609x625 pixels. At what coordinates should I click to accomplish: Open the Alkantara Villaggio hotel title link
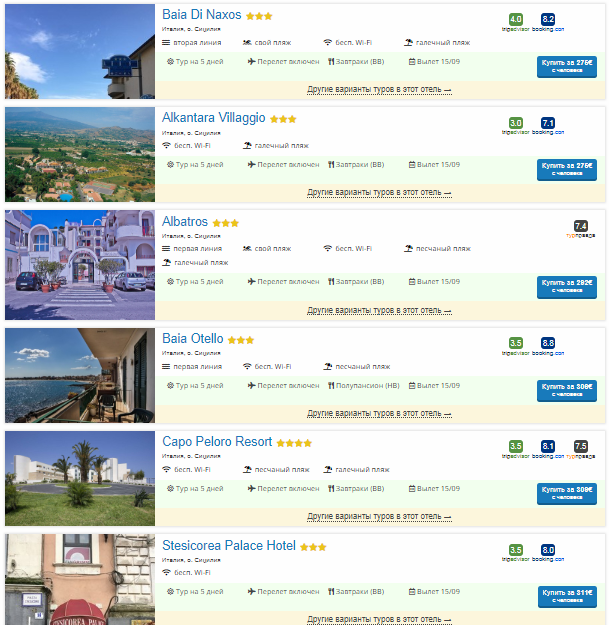(214, 118)
